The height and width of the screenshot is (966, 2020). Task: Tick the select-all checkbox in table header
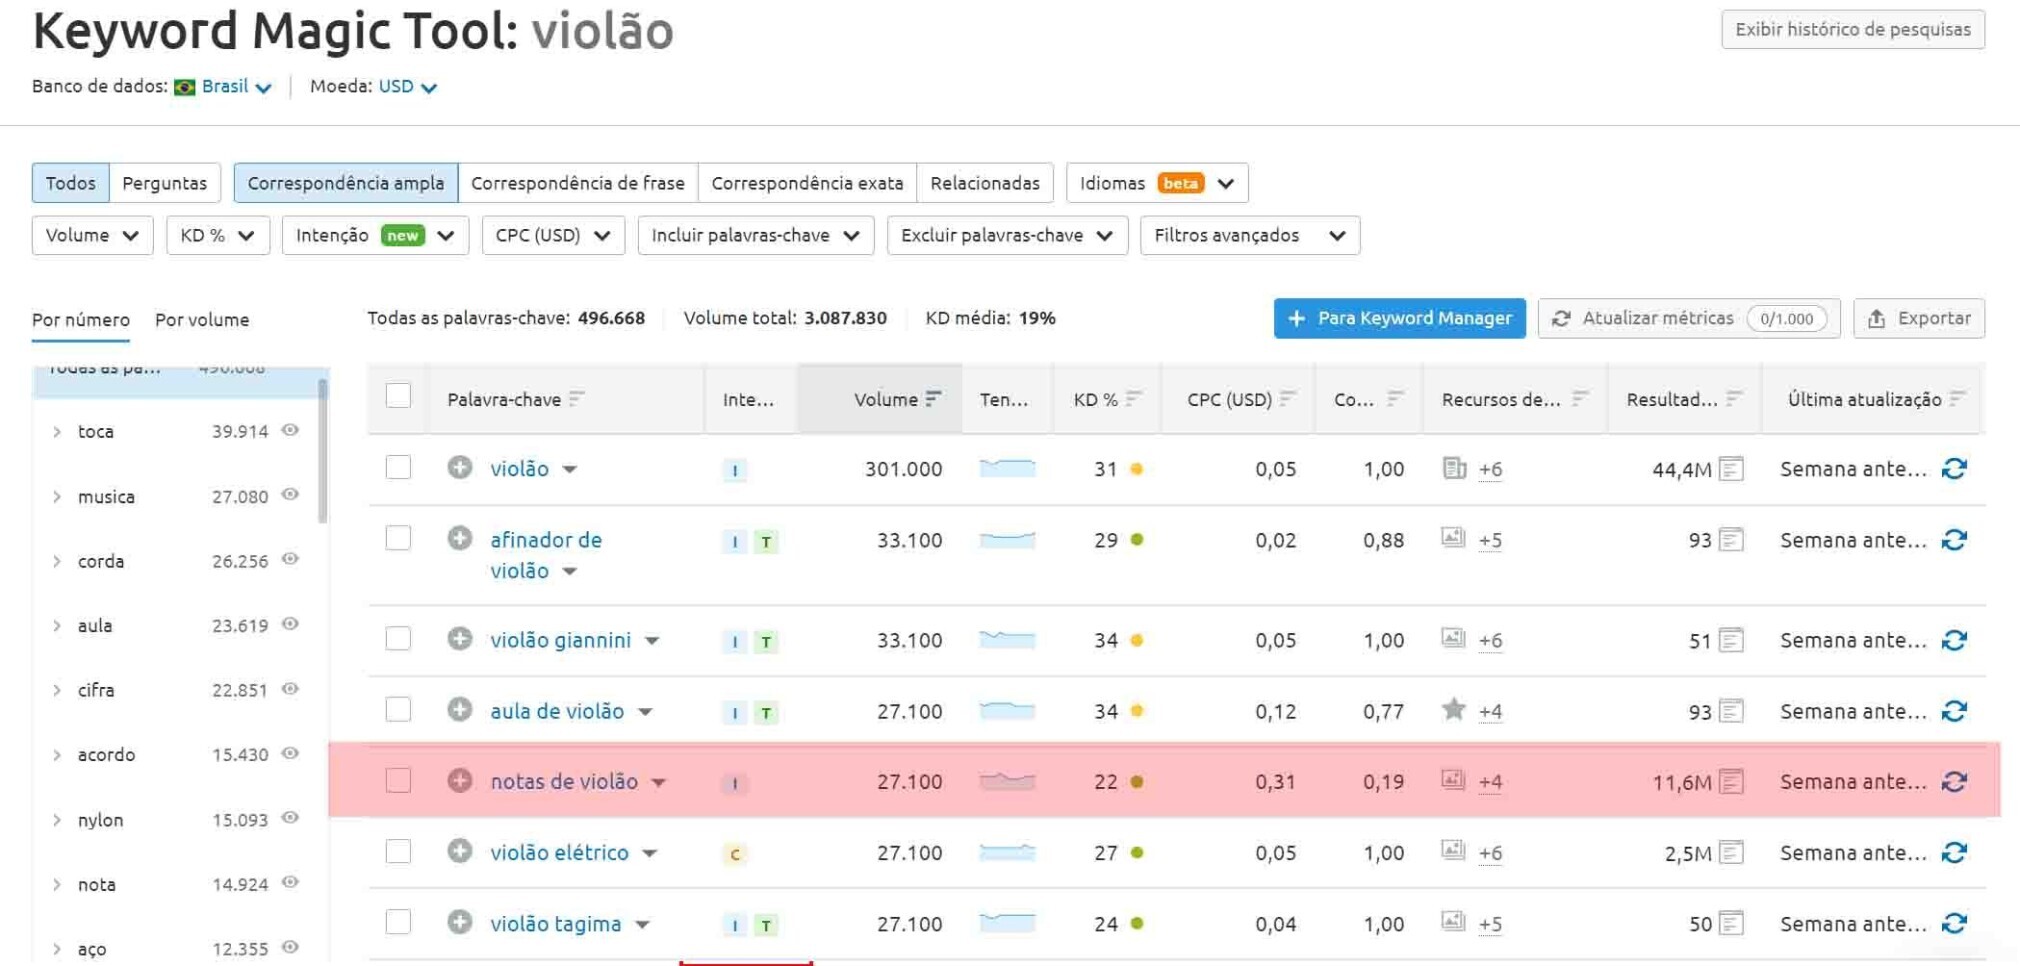tap(398, 396)
